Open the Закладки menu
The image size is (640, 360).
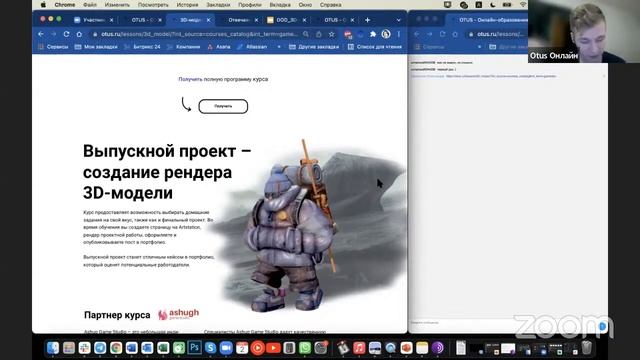[218, 5]
